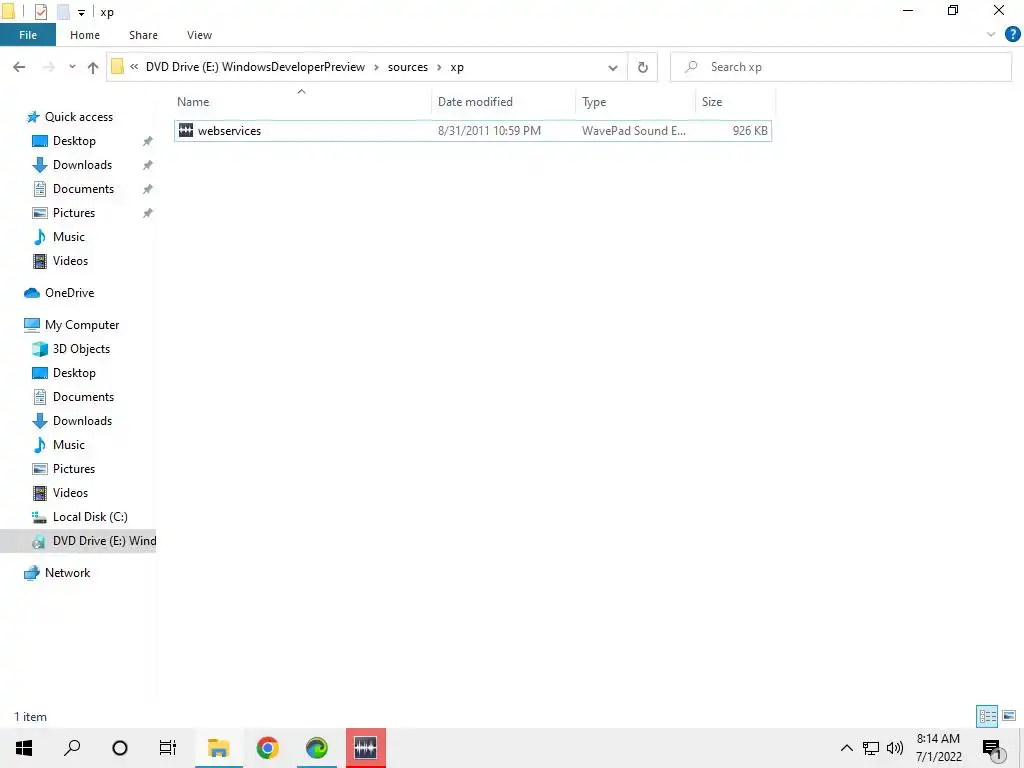The image size is (1024, 768).
Task: Open Customize Quick Access Toolbar dropdown
Action: pos(81,12)
